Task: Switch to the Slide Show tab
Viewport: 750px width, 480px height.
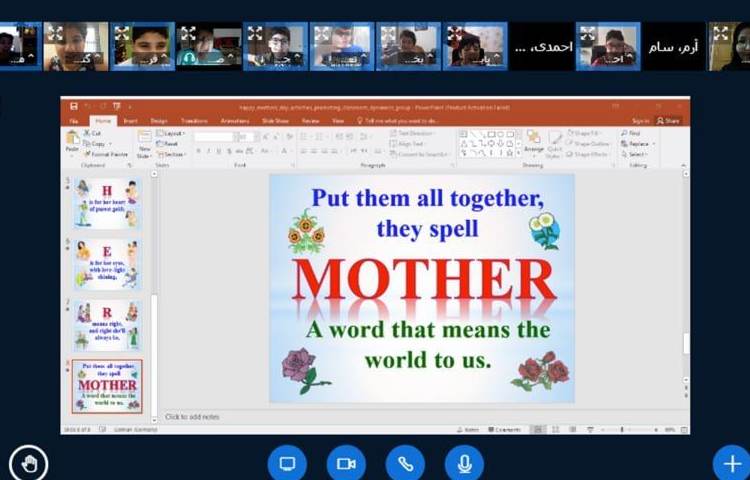Action: [275, 120]
